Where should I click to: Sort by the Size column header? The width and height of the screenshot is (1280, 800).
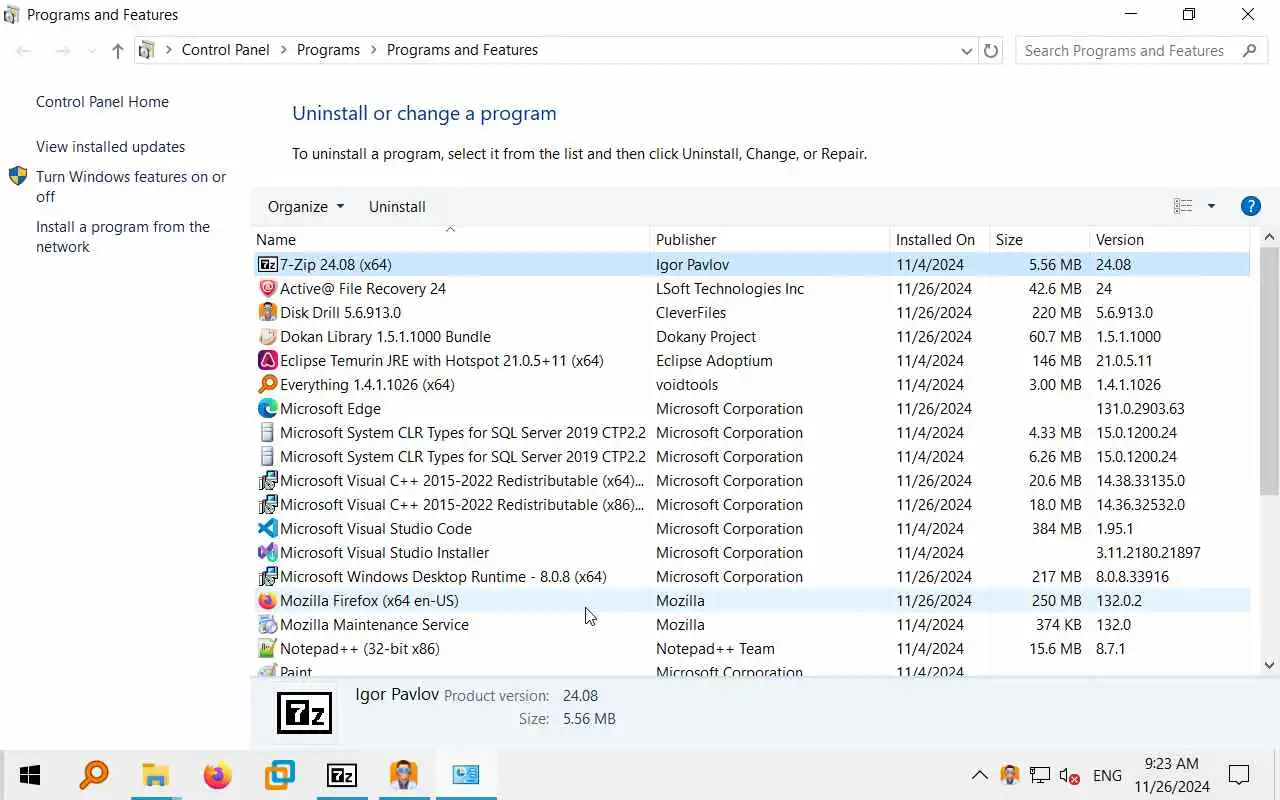(x=1039, y=240)
